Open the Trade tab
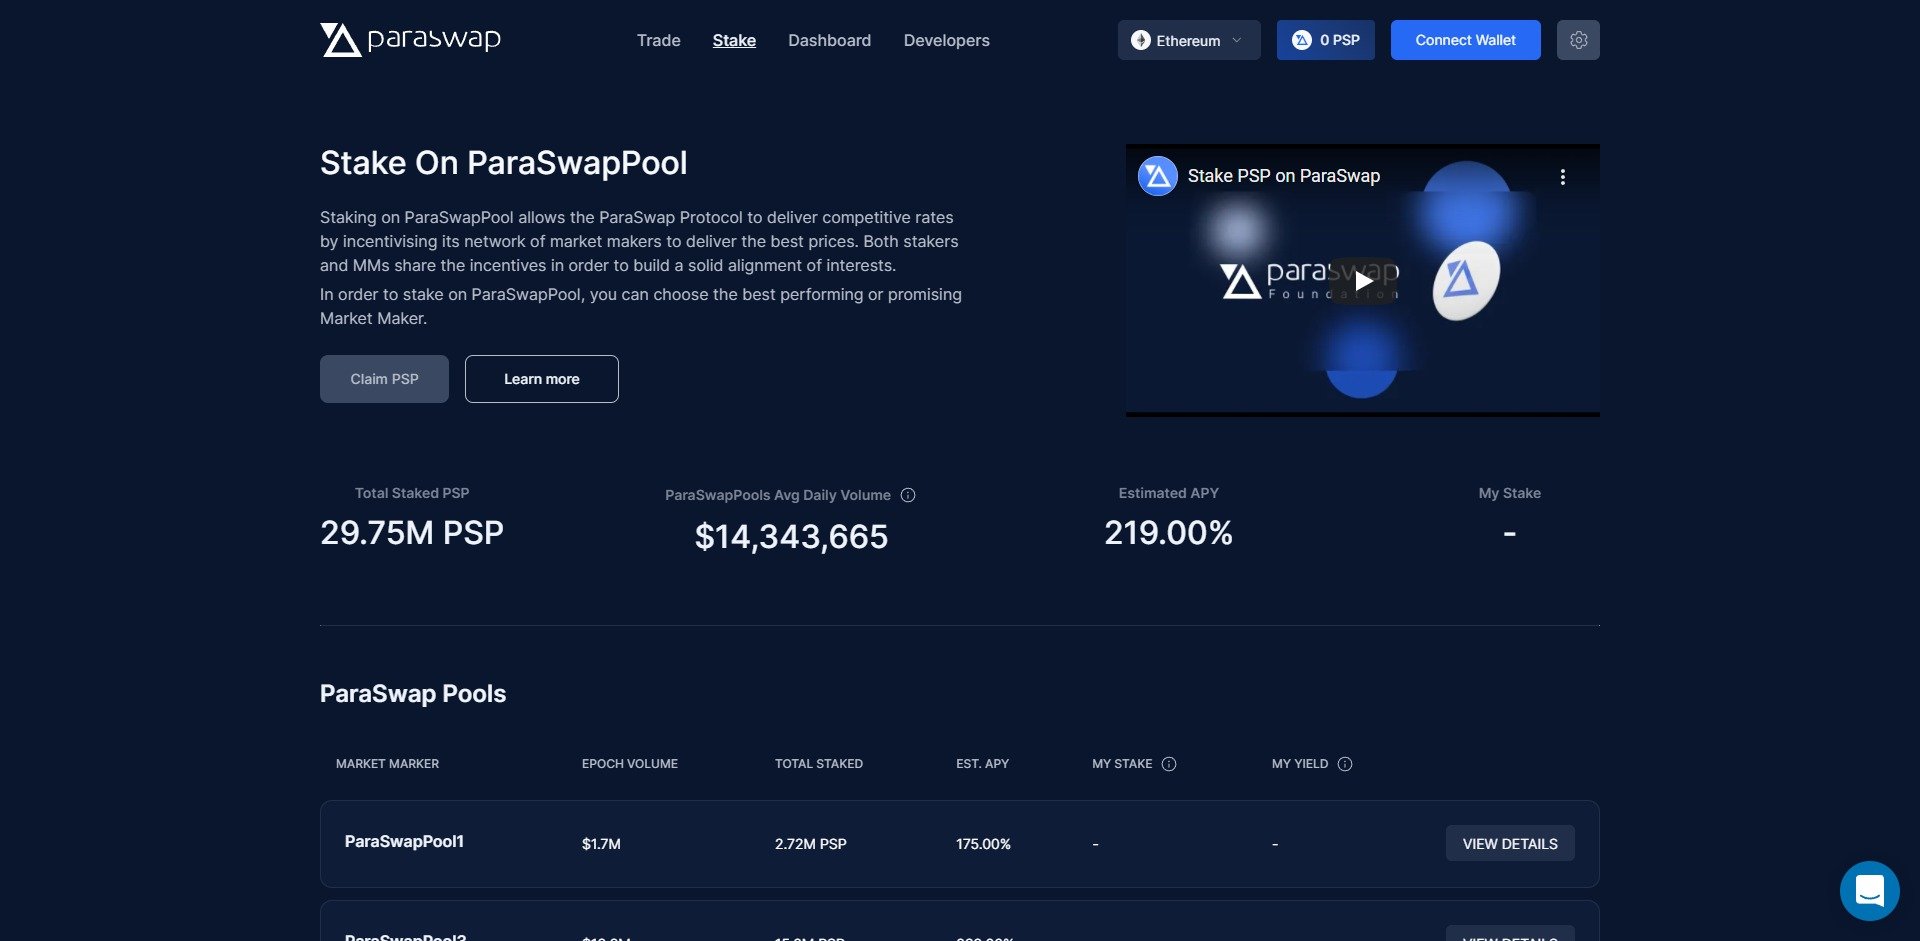1920x941 pixels. [x=658, y=40]
